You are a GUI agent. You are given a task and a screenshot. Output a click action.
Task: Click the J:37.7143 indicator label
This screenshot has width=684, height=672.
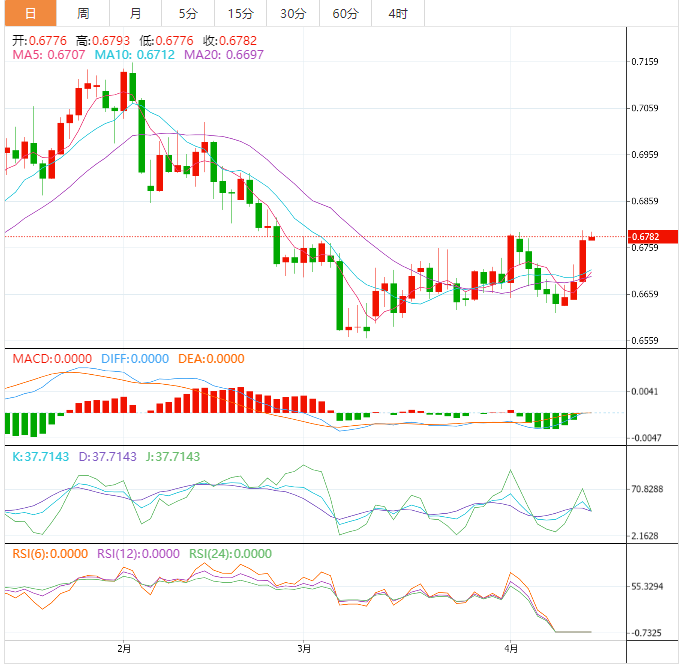(x=173, y=456)
